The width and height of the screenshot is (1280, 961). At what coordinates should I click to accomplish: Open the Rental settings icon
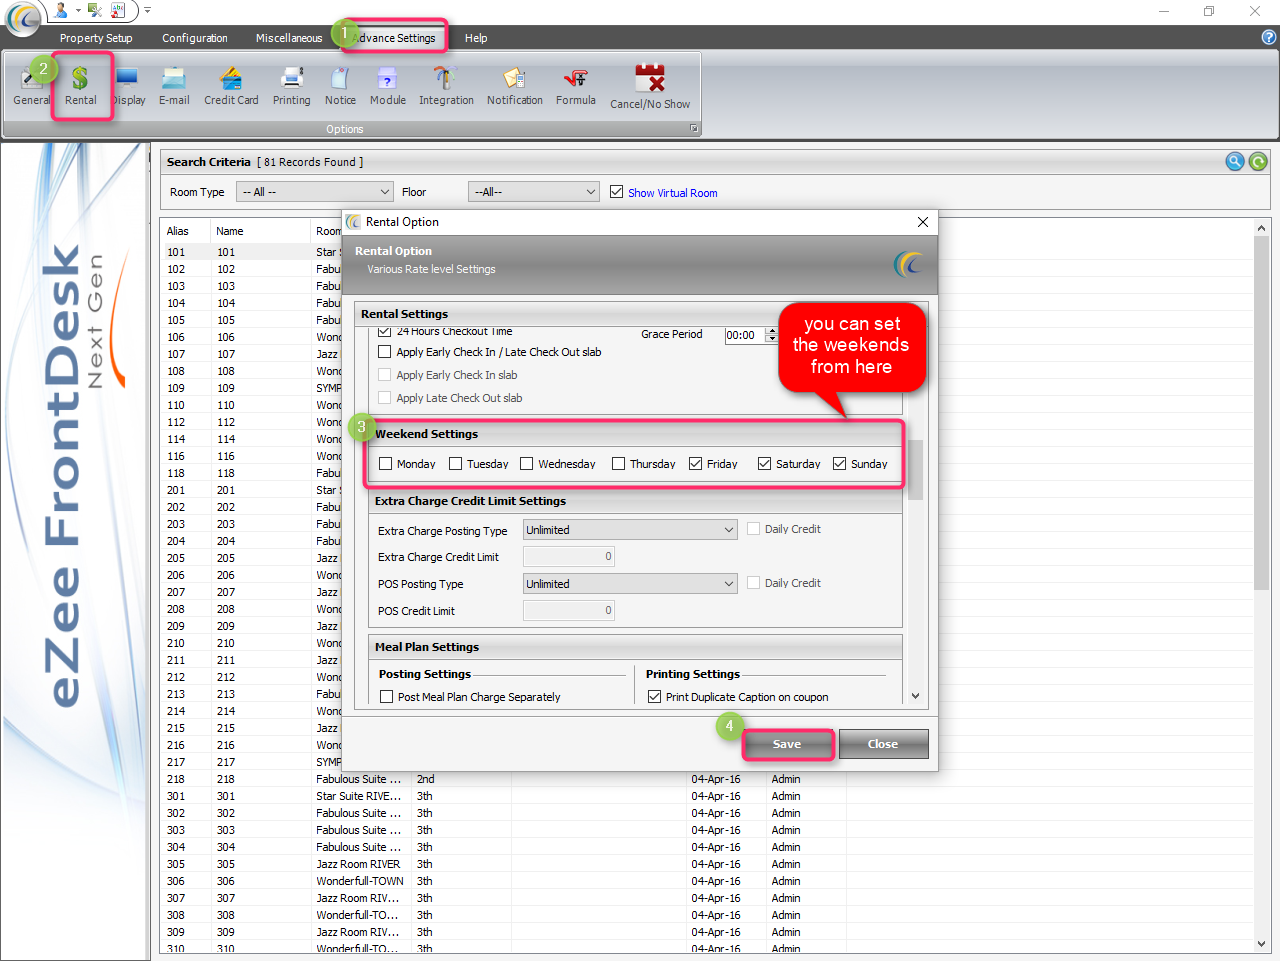click(81, 87)
